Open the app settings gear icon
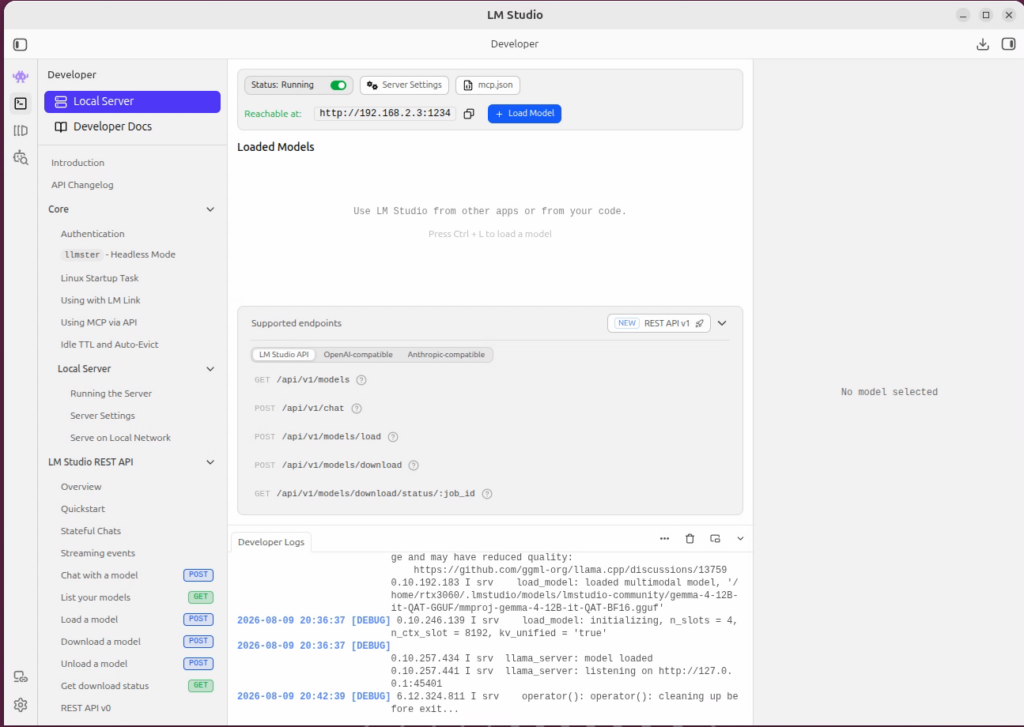Viewport: 1024px width, 727px height. pyautogui.click(x=20, y=705)
